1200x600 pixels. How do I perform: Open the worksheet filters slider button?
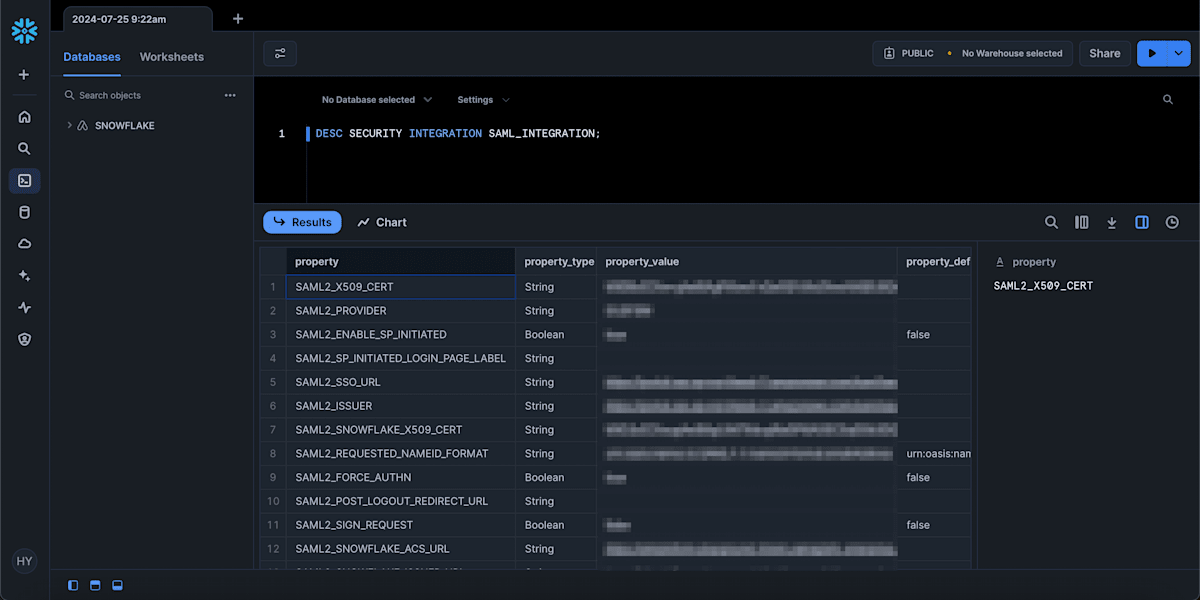pyautogui.click(x=280, y=54)
